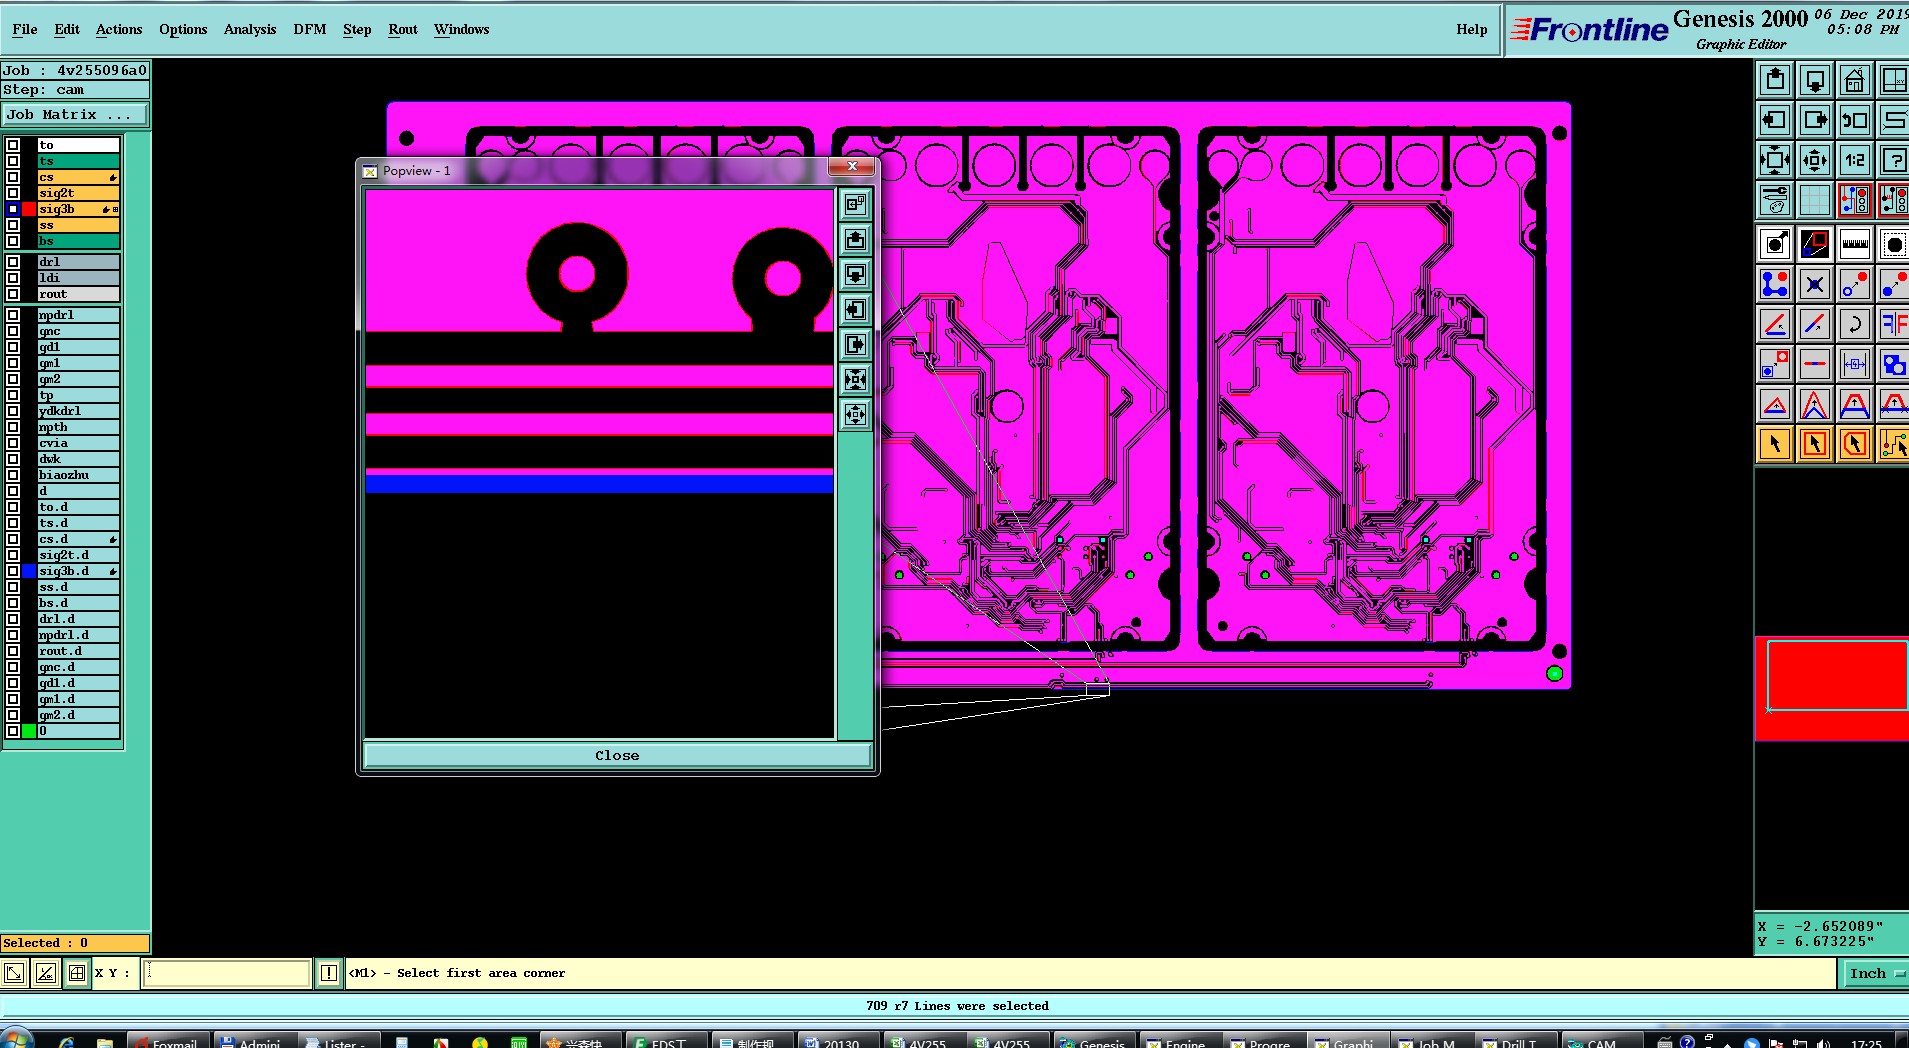Viewport: 1909px width, 1048px height.
Task: Open the Rout menu
Action: [x=403, y=29]
